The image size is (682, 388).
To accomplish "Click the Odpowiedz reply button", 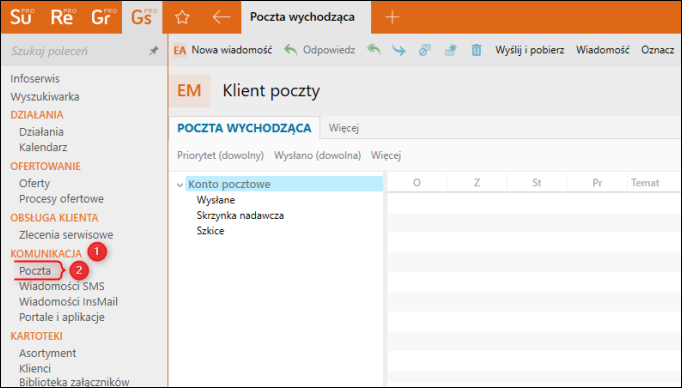I will [329, 50].
